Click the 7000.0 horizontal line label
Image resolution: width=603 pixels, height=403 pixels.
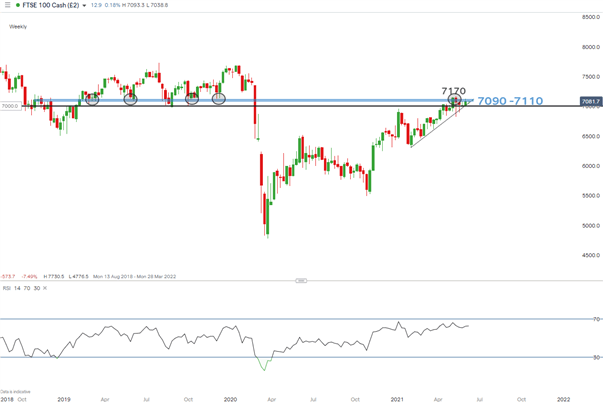click(x=10, y=106)
